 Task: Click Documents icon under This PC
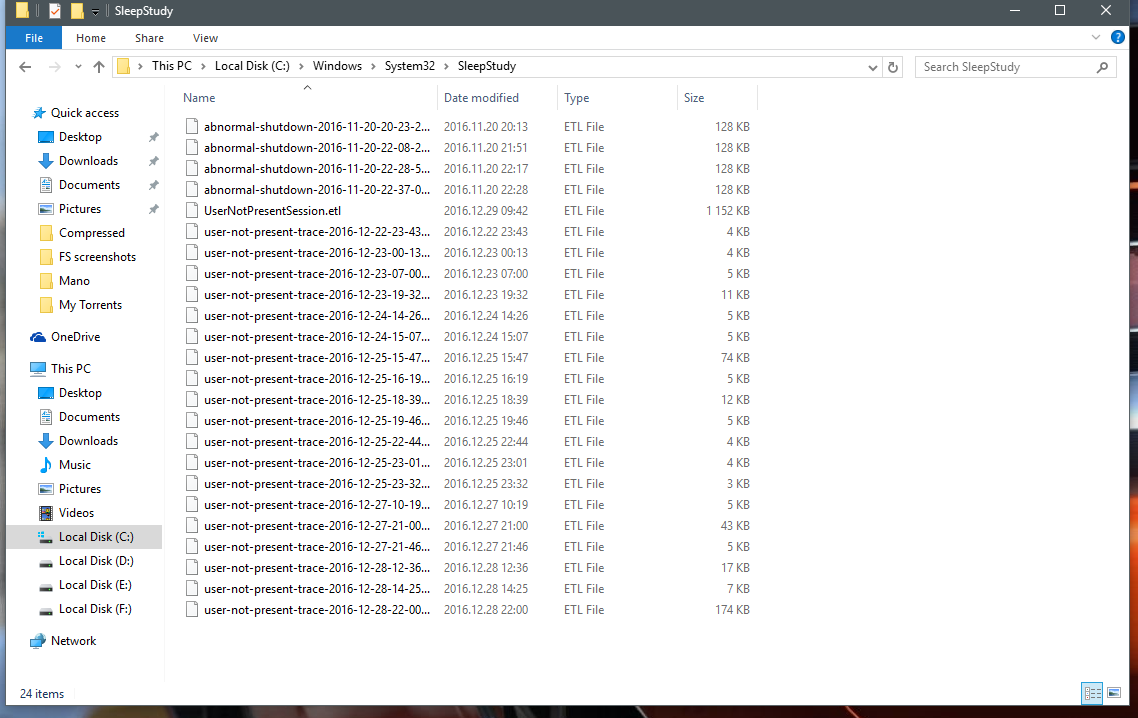[46, 417]
